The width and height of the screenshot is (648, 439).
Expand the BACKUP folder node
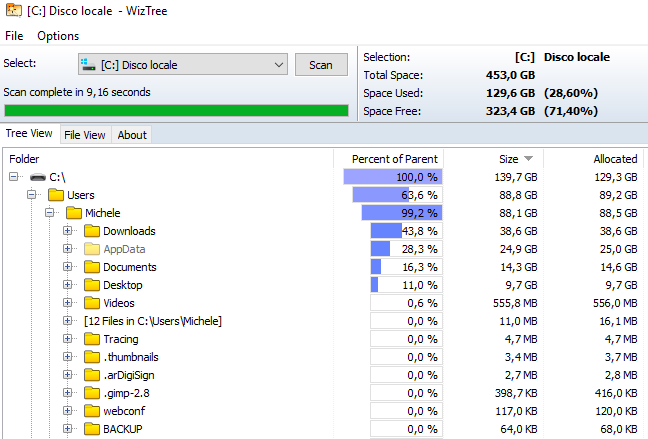(67, 428)
